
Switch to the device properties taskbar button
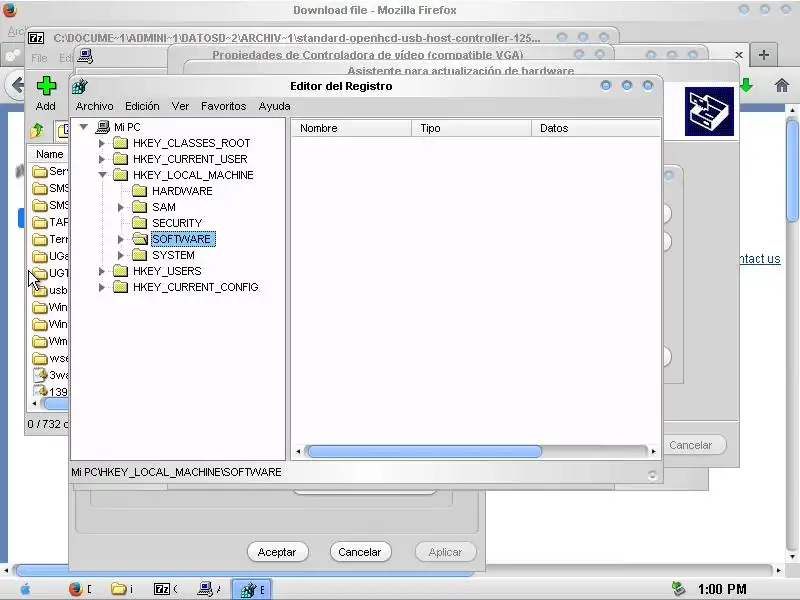click(209, 589)
